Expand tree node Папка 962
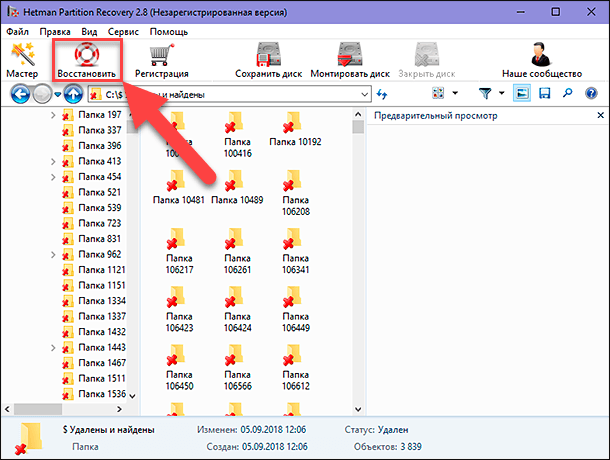Screen dimensions: 610x460 tap(53, 255)
